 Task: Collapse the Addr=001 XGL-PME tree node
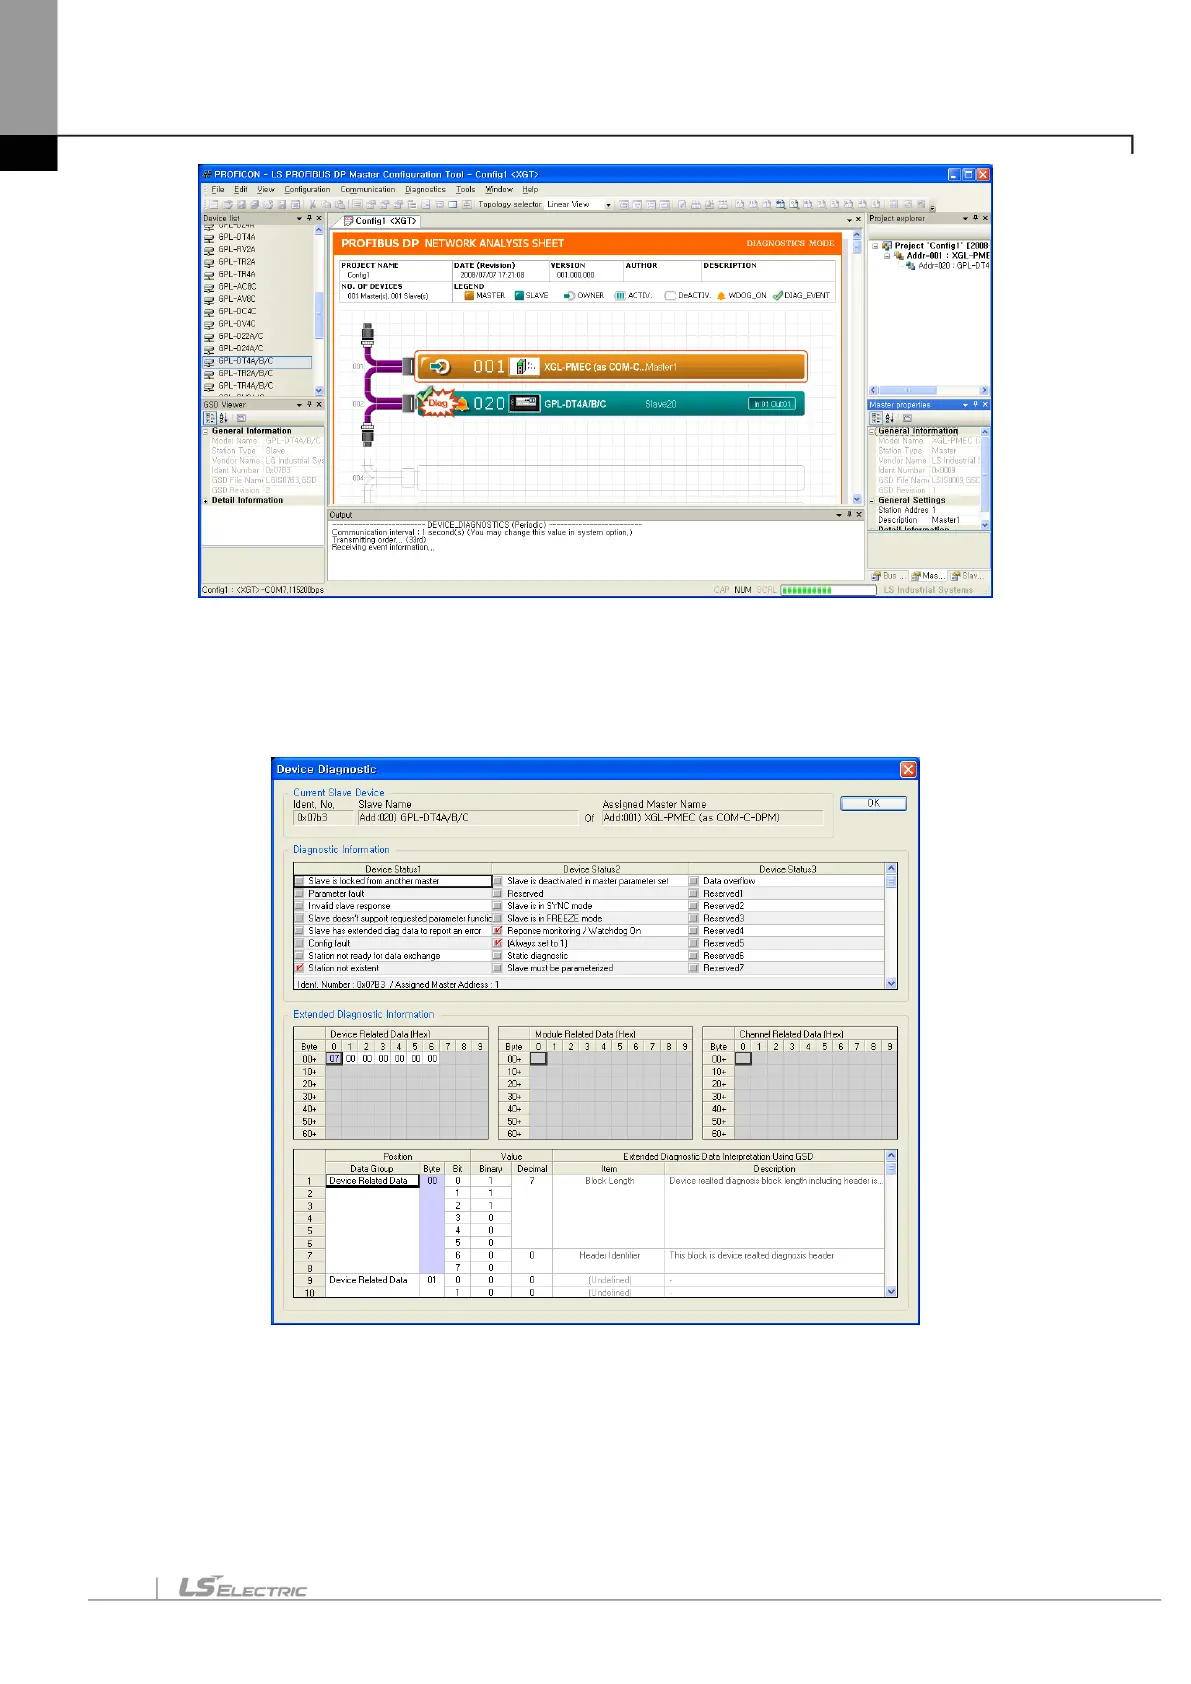tap(886, 256)
